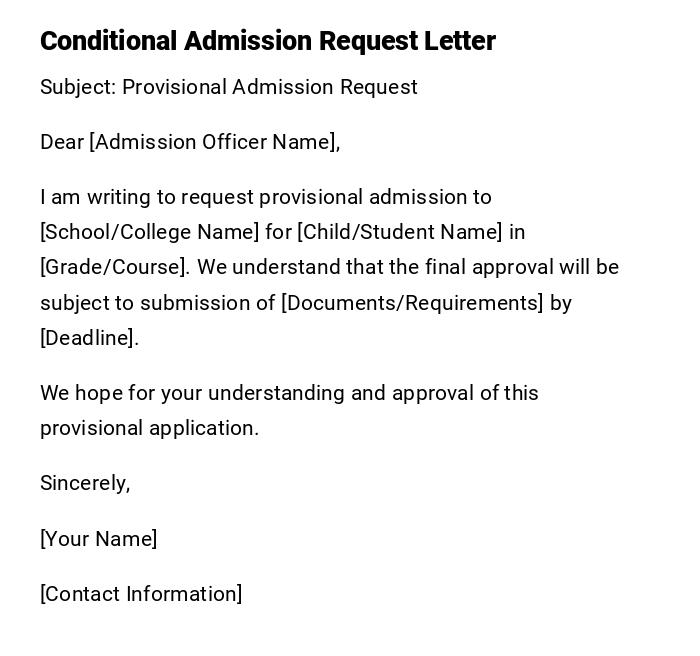Click the We hope for your understanding line
This screenshot has width=700, height=656.
point(289,393)
